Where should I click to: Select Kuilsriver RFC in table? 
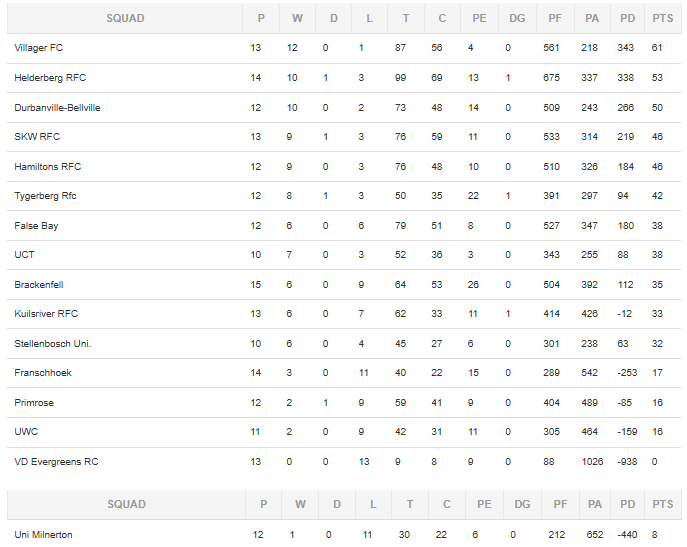[46, 314]
